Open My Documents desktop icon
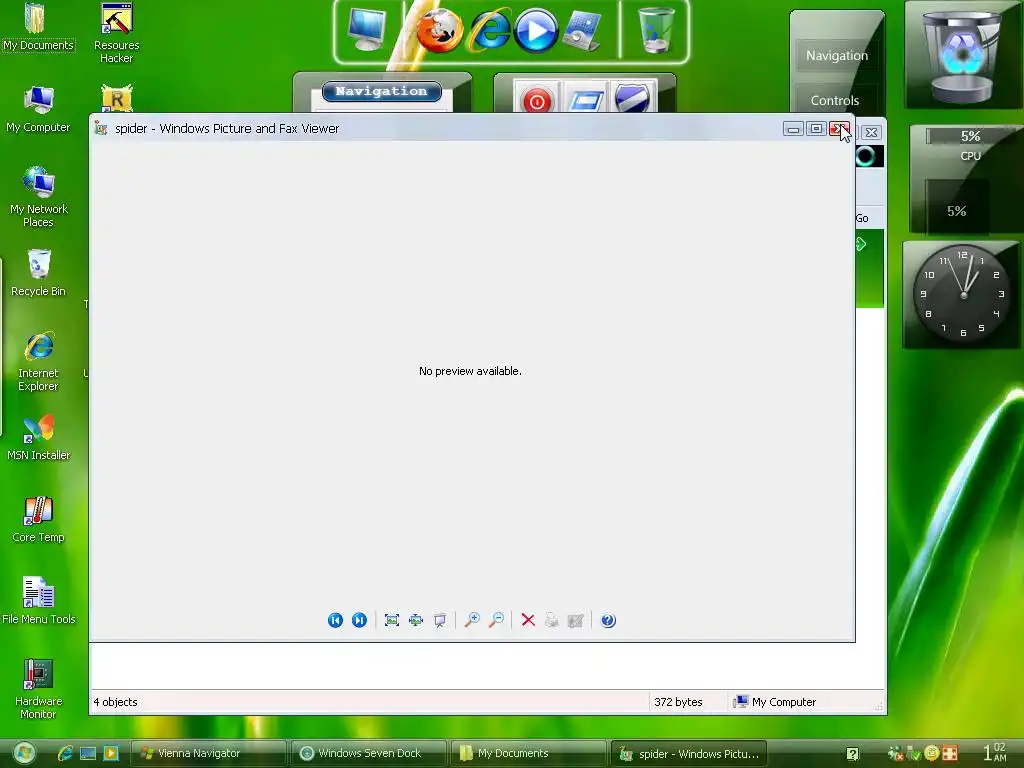The height and width of the screenshot is (768, 1024). (38, 27)
